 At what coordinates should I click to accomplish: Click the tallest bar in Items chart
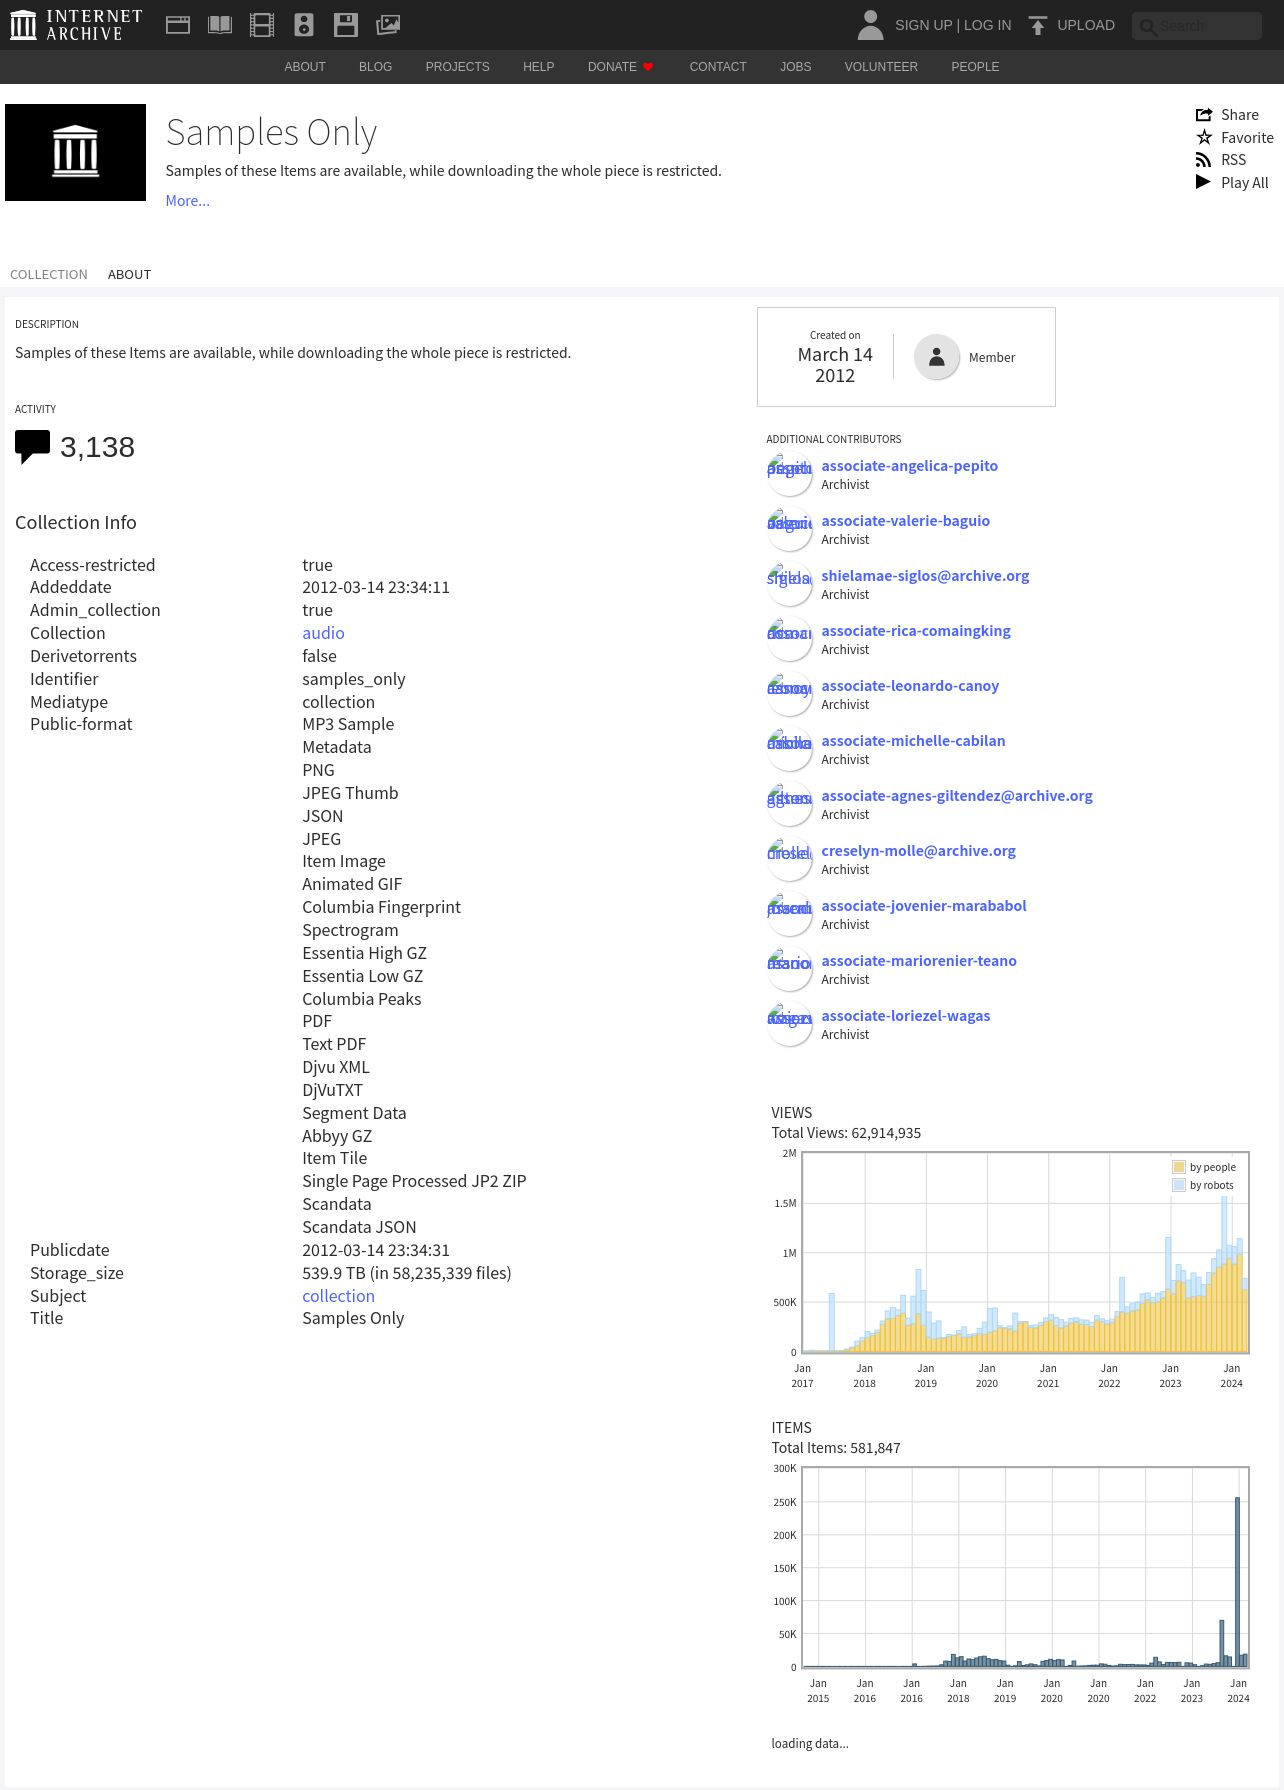(x=1237, y=1582)
